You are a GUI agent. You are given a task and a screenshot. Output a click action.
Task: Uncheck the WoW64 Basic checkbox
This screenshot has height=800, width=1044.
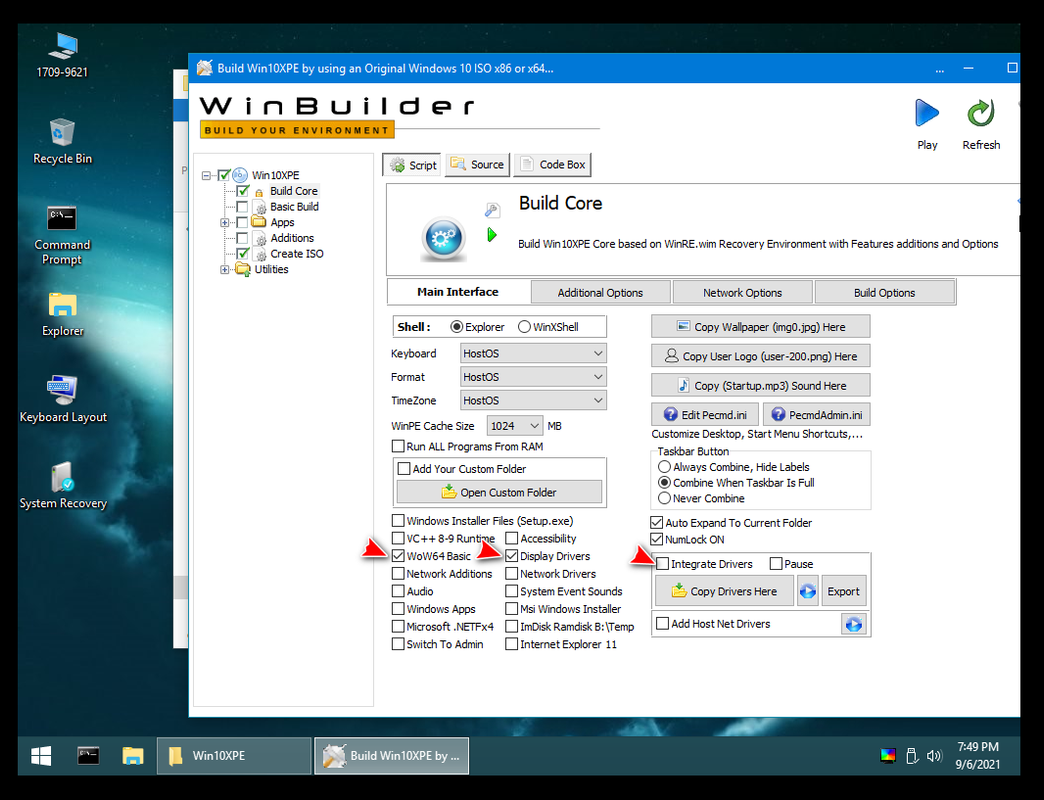[398, 555]
